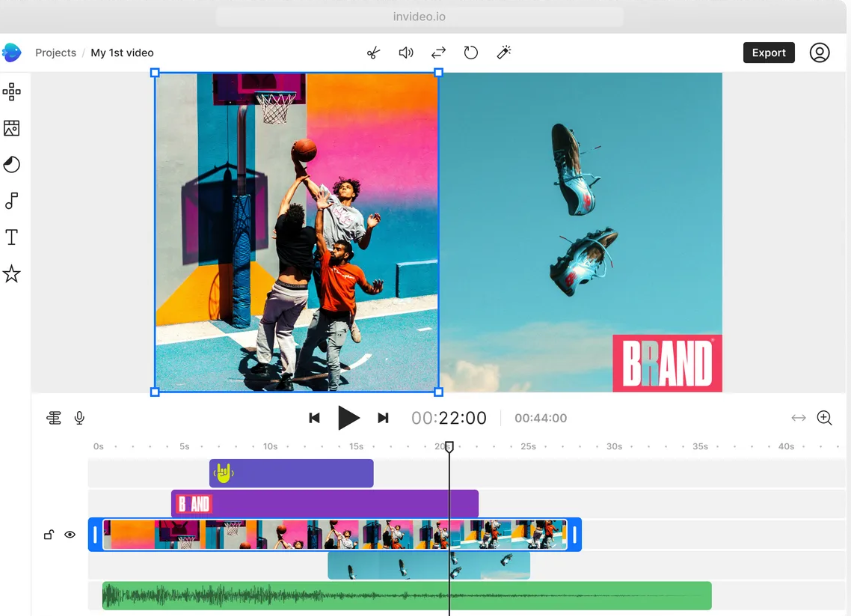Click the Export button
851x616 pixels.
pos(769,53)
